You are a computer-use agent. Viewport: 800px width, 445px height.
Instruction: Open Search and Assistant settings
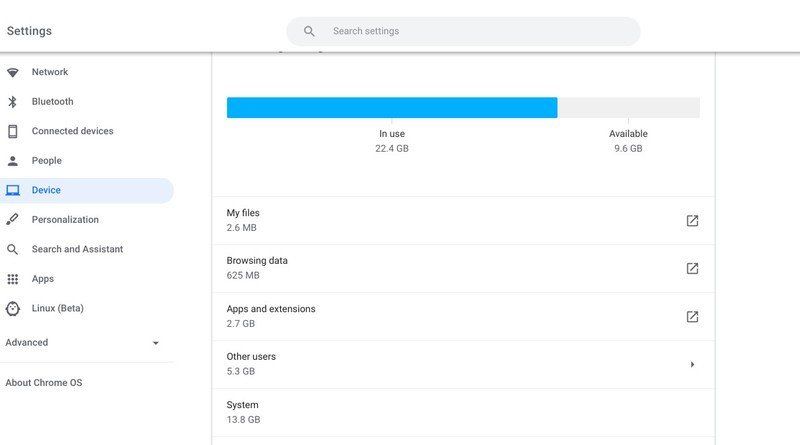(x=77, y=249)
